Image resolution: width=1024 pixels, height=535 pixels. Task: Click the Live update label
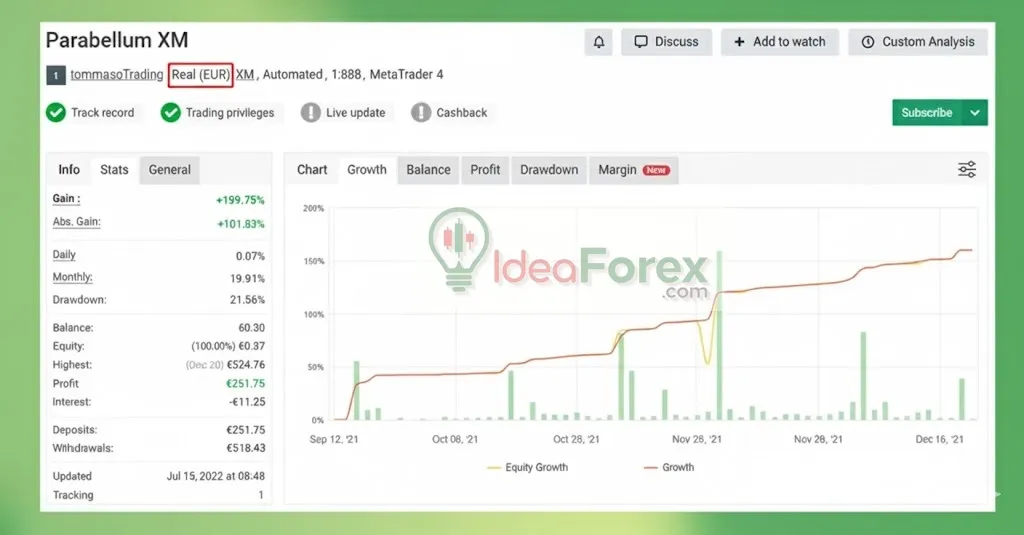[356, 112]
